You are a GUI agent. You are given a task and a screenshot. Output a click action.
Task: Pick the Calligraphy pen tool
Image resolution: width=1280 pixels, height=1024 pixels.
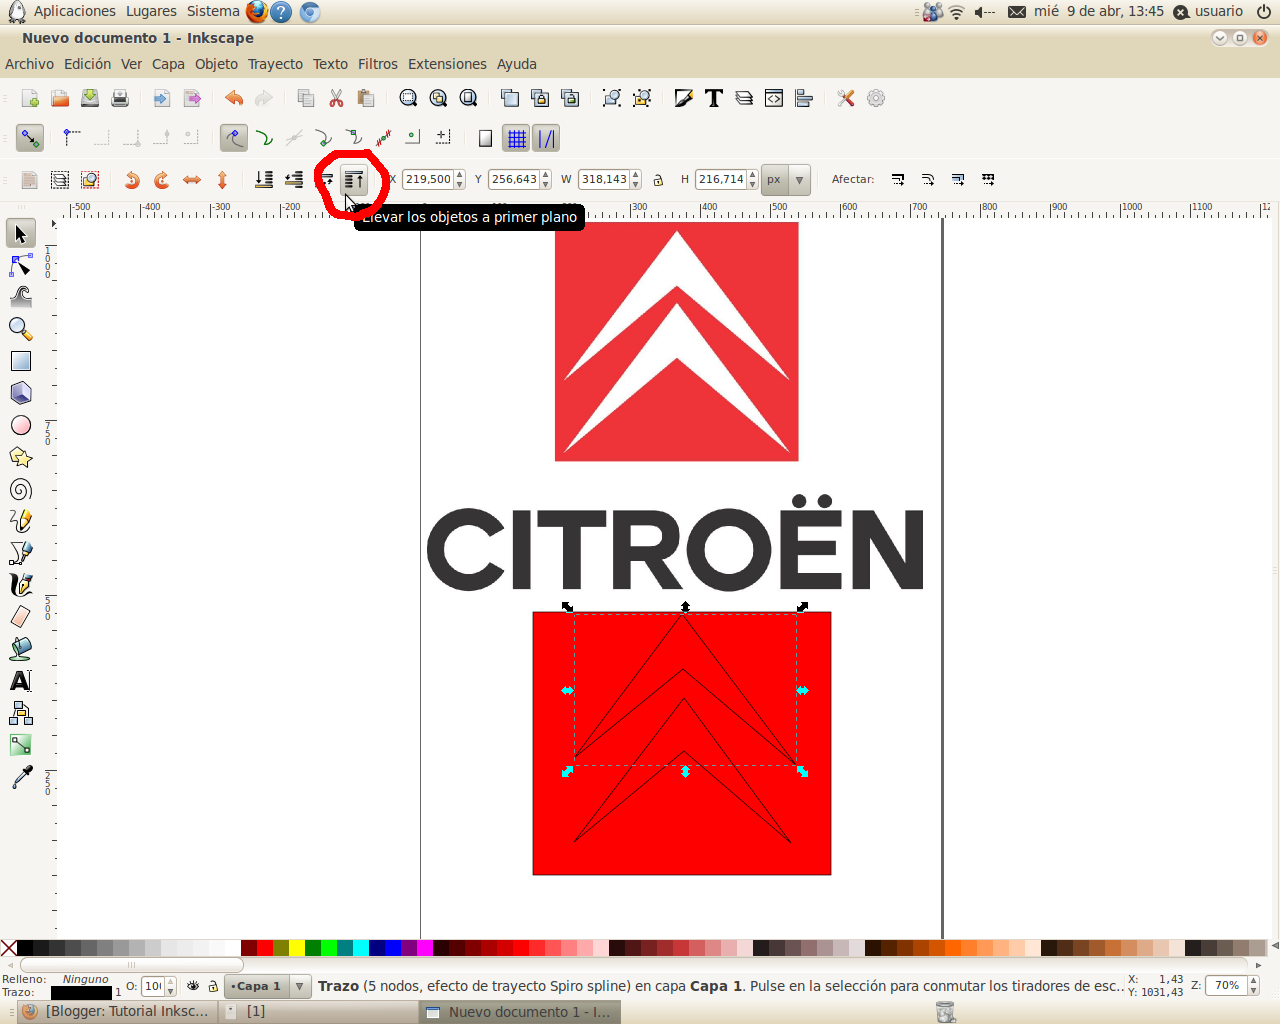(x=20, y=584)
